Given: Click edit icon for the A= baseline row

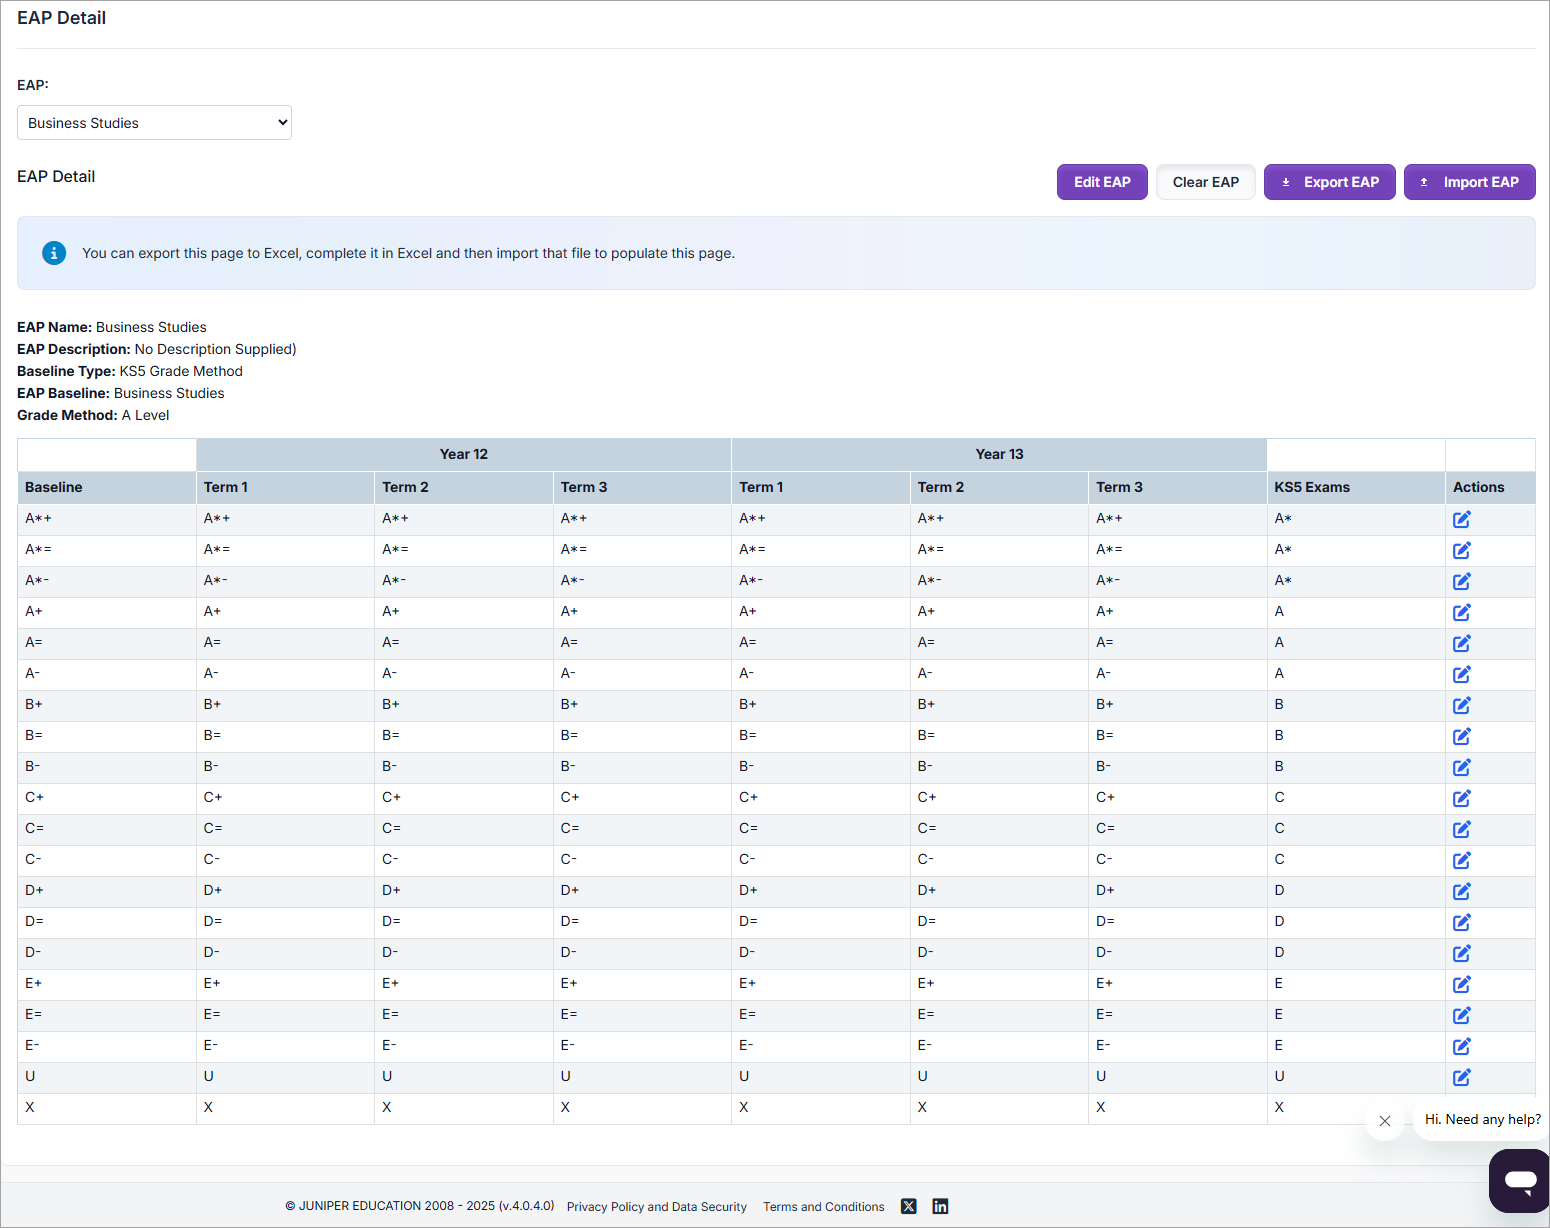Looking at the screenshot, I should 1461,643.
